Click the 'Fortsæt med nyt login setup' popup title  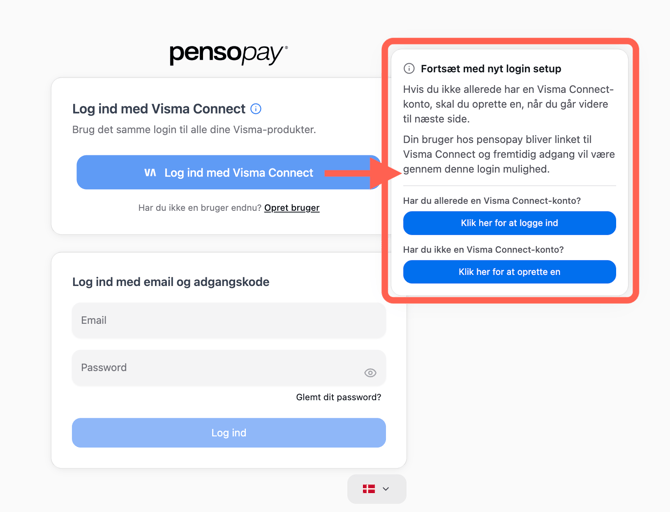[491, 69]
